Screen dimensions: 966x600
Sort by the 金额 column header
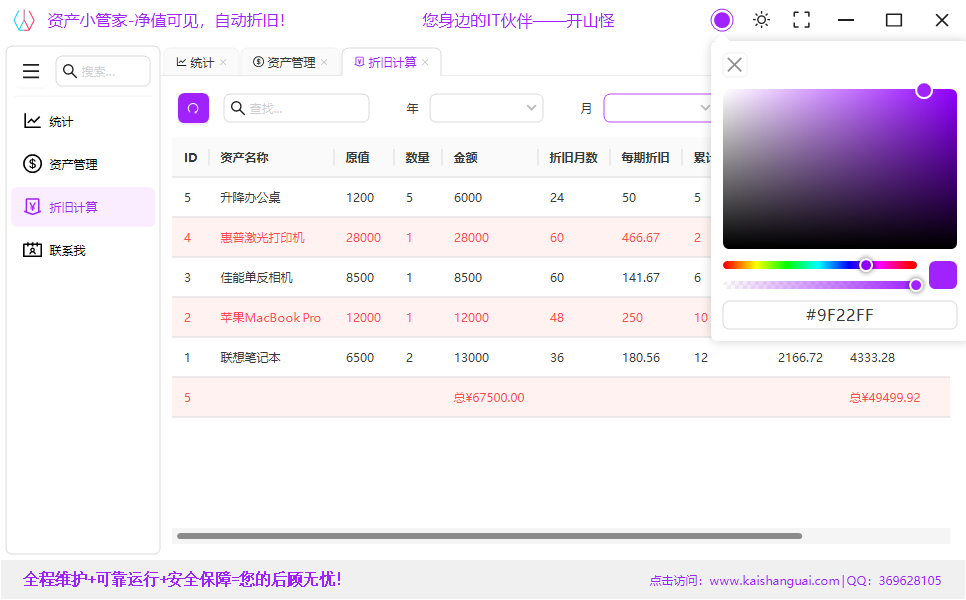point(465,158)
